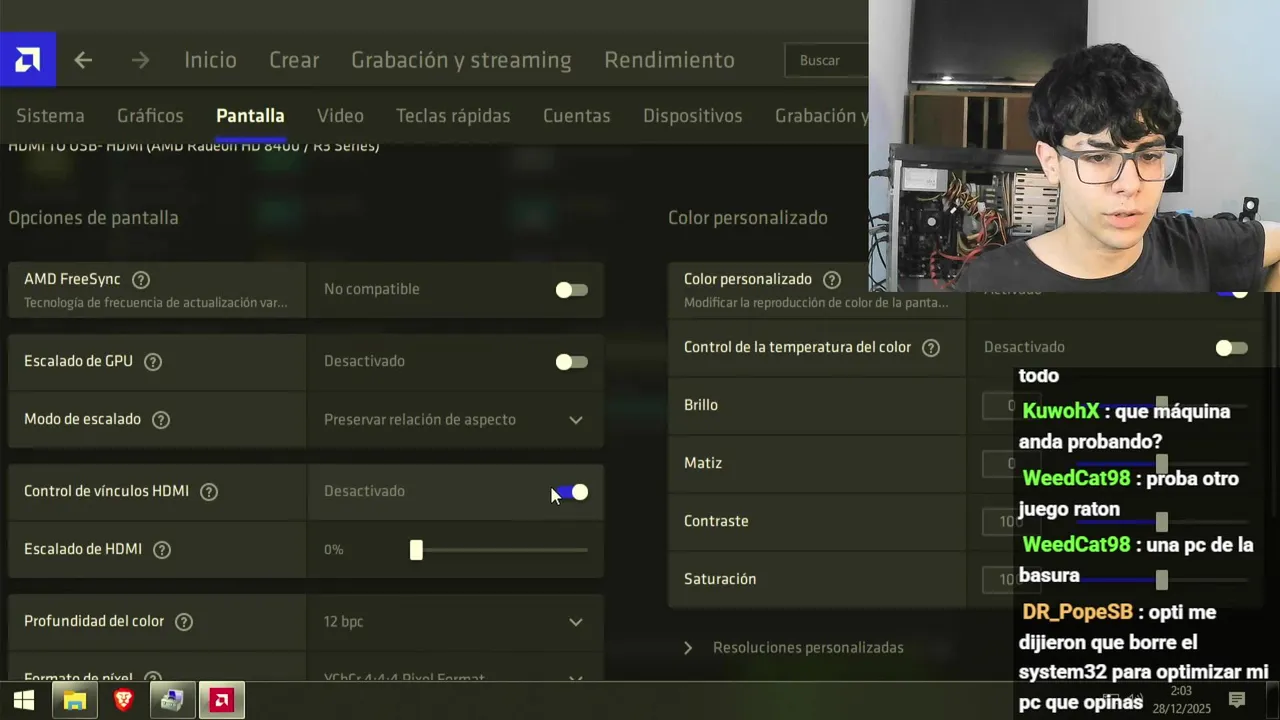This screenshot has height=720, width=1280.
Task: Open Grabación y streaming section
Action: (461, 60)
